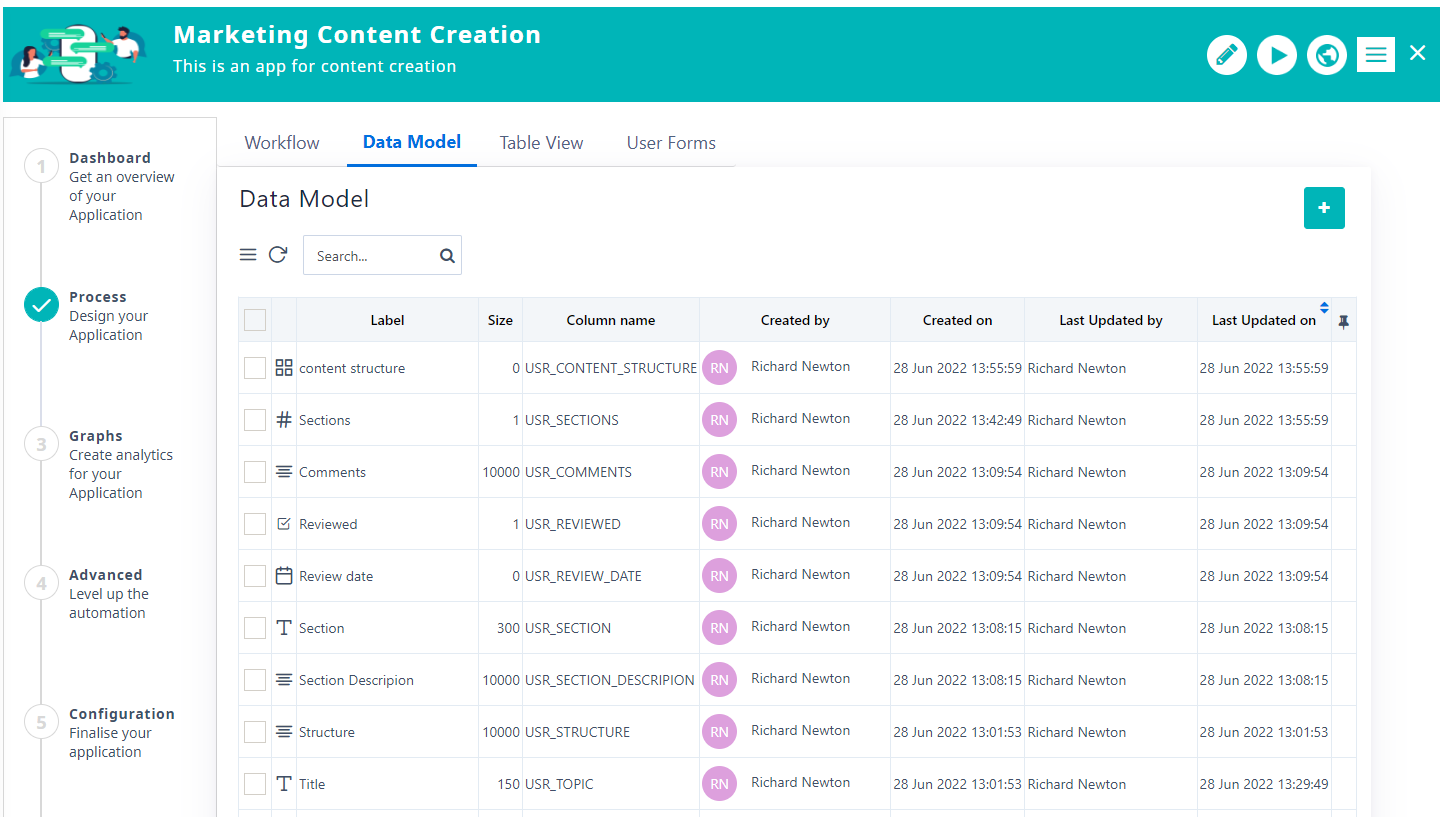Refresh the data model list
This screenshot has height=817, width=1440.
[278, 254]
